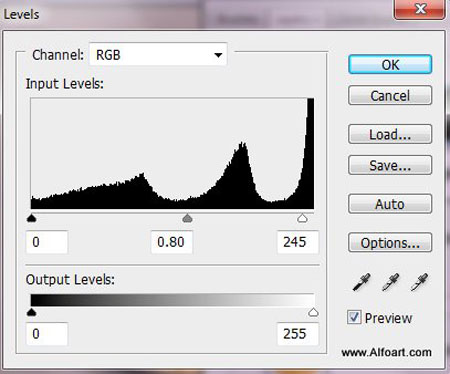450x374 pixels.
Task: Grab the output white level slider
Action: (313, 312)
